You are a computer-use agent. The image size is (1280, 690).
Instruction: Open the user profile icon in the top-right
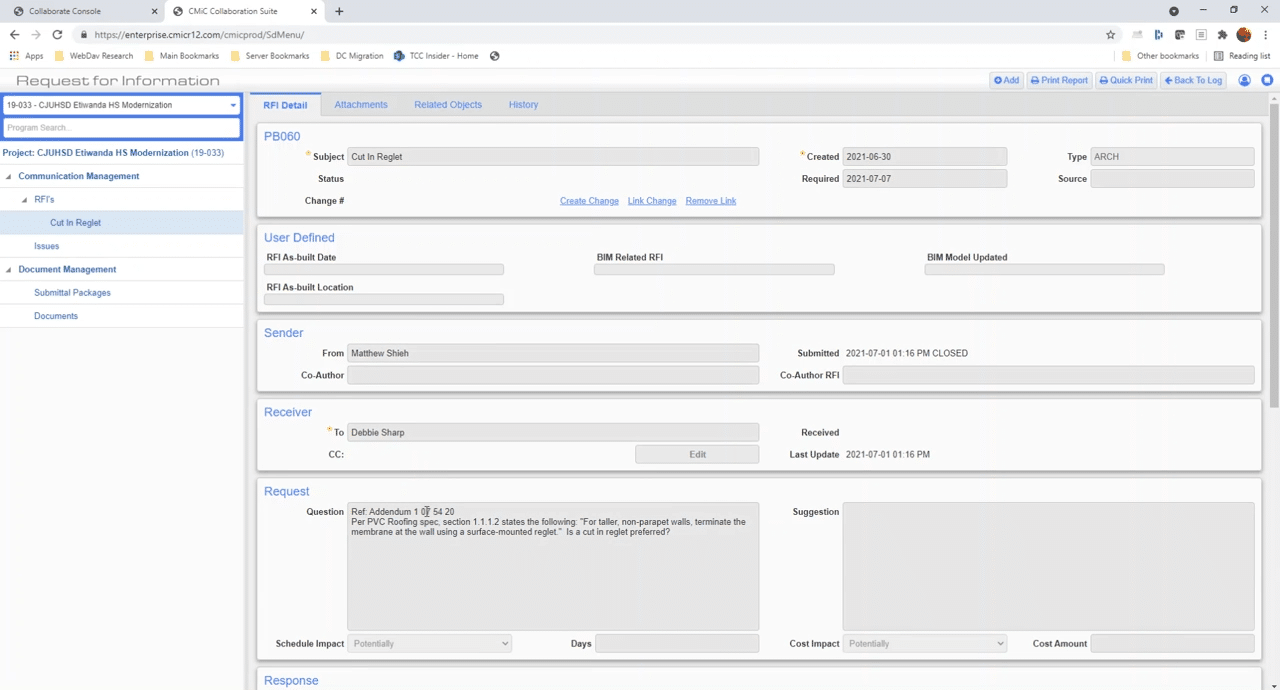point(1243,80)
